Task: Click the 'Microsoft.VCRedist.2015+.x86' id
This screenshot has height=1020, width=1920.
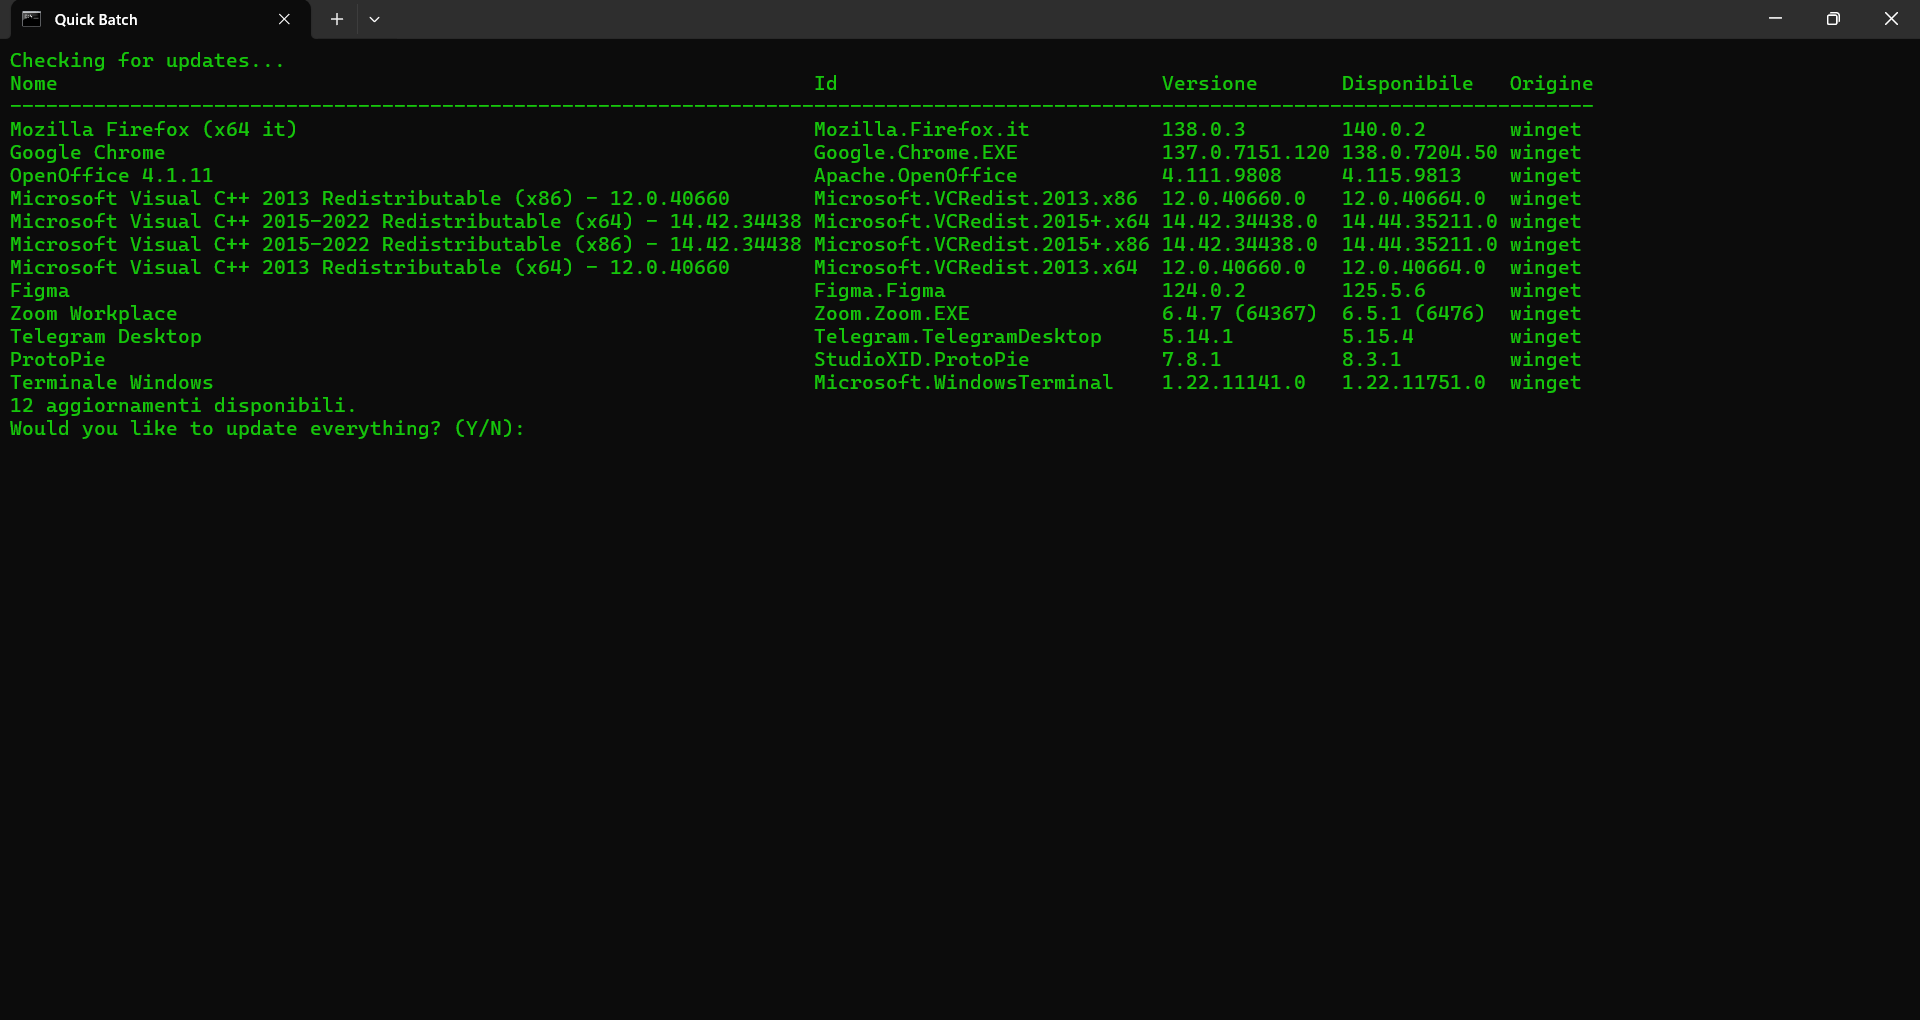Action: [x=982, y=245]
